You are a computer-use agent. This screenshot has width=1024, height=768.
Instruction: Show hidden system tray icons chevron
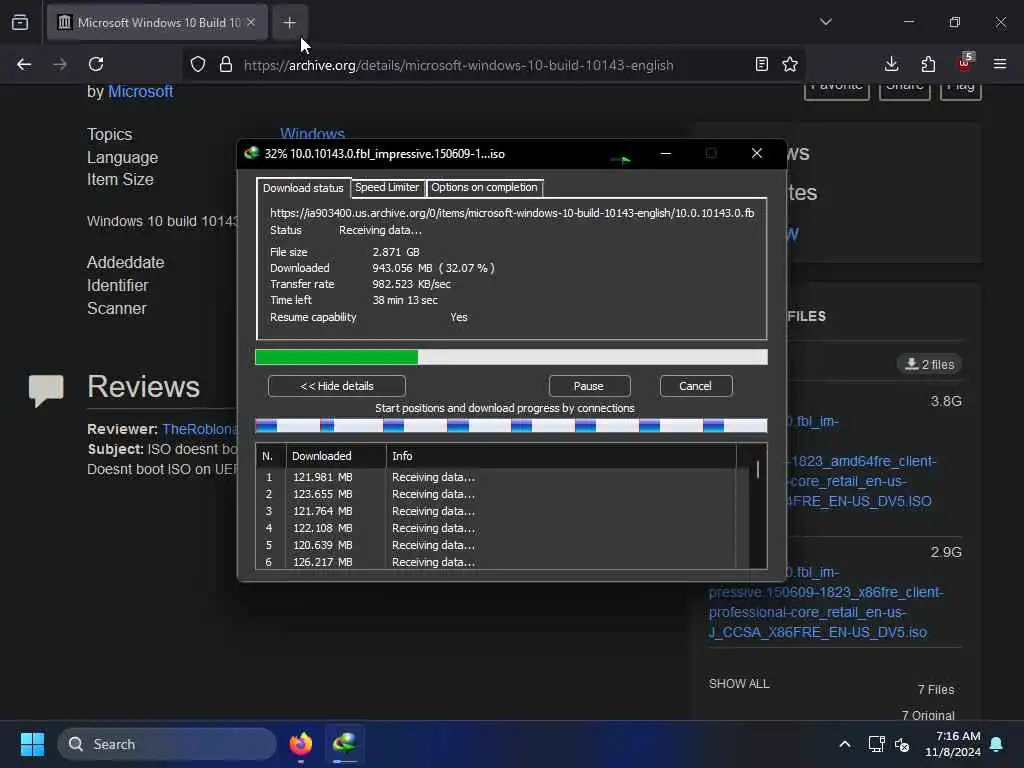844,744
